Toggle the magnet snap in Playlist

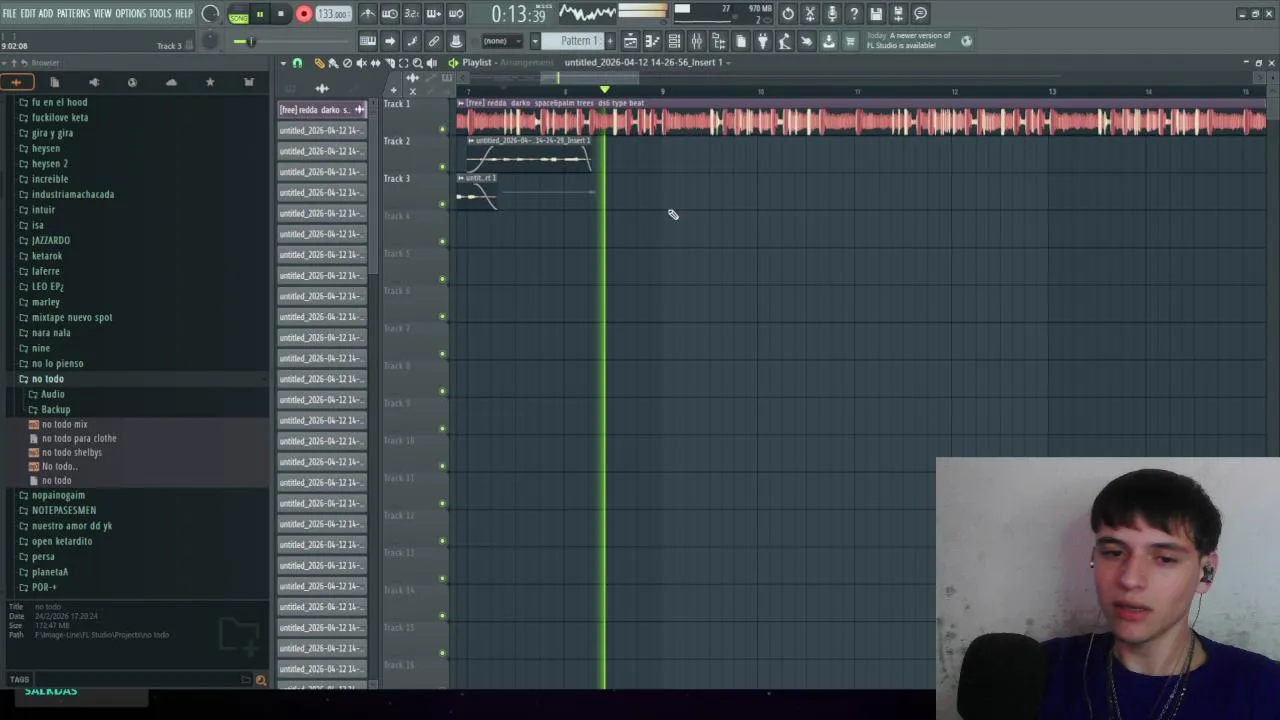point(297,63)
